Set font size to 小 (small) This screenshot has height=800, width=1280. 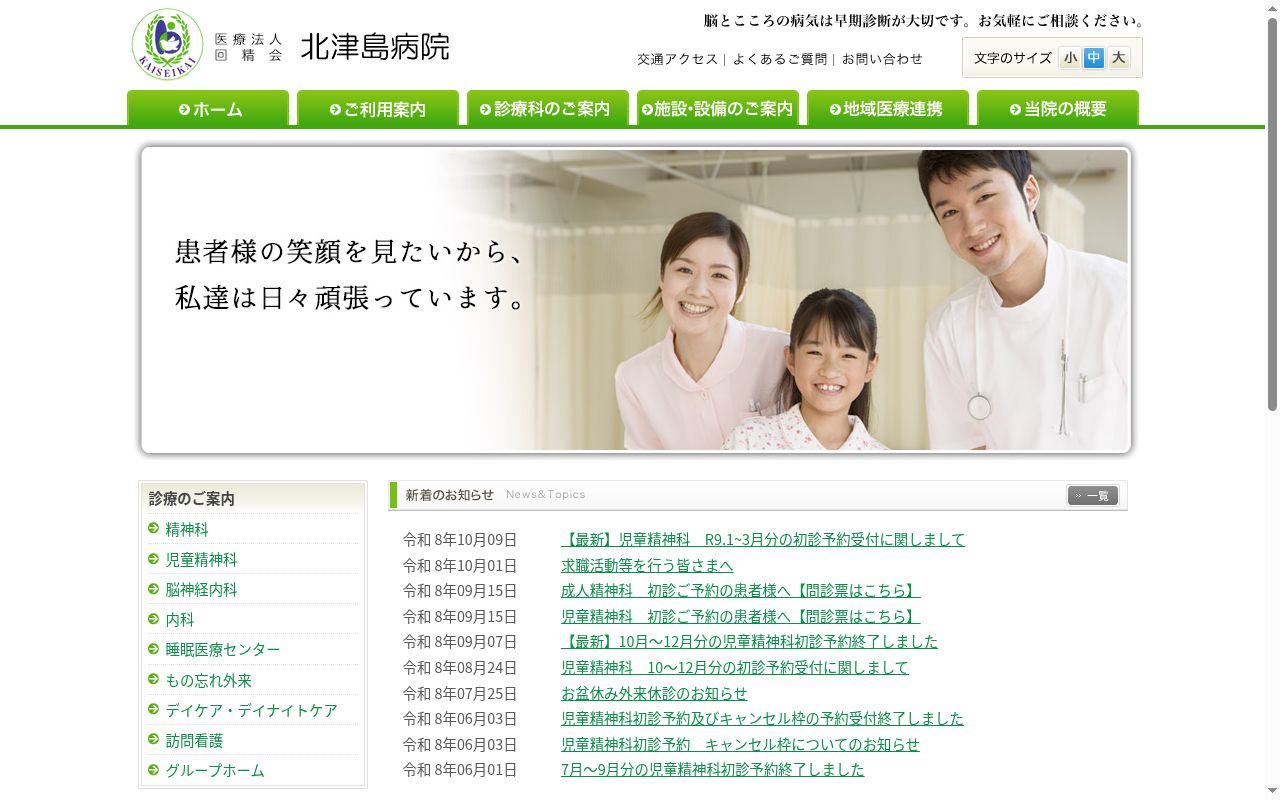point(1070,58)
